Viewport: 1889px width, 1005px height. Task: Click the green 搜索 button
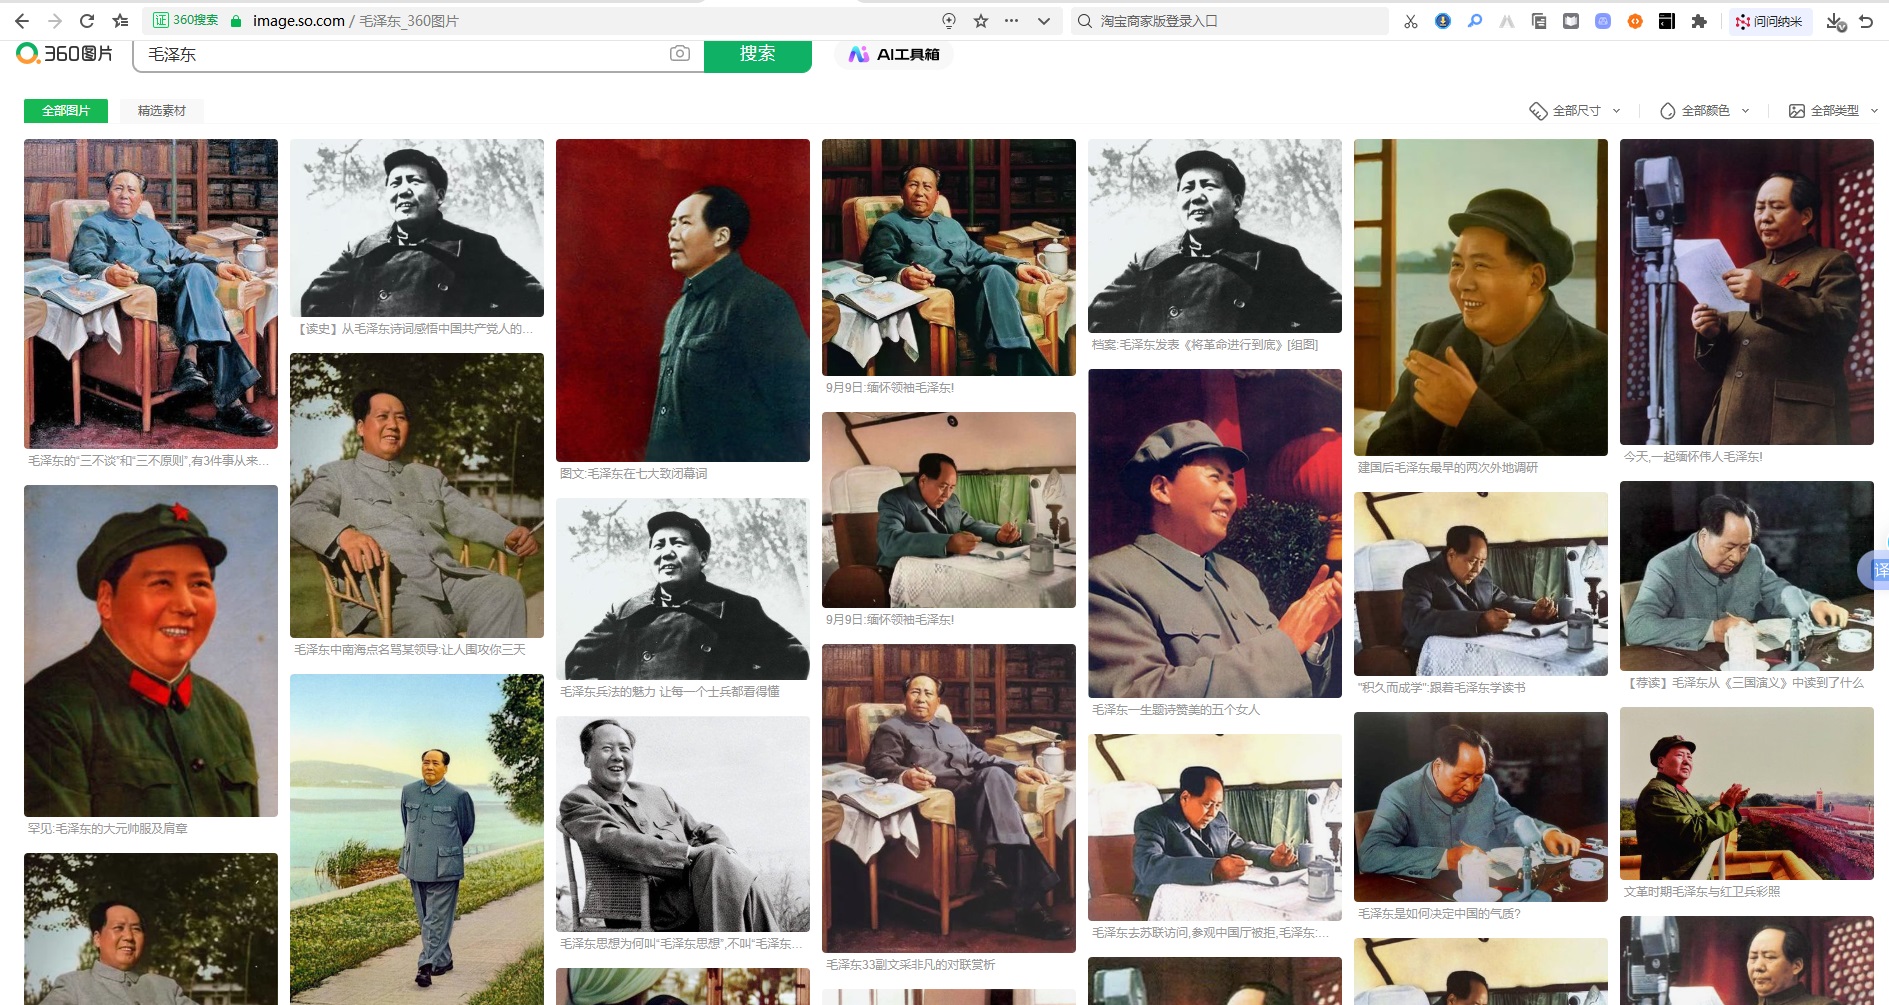tap(757, 54)
